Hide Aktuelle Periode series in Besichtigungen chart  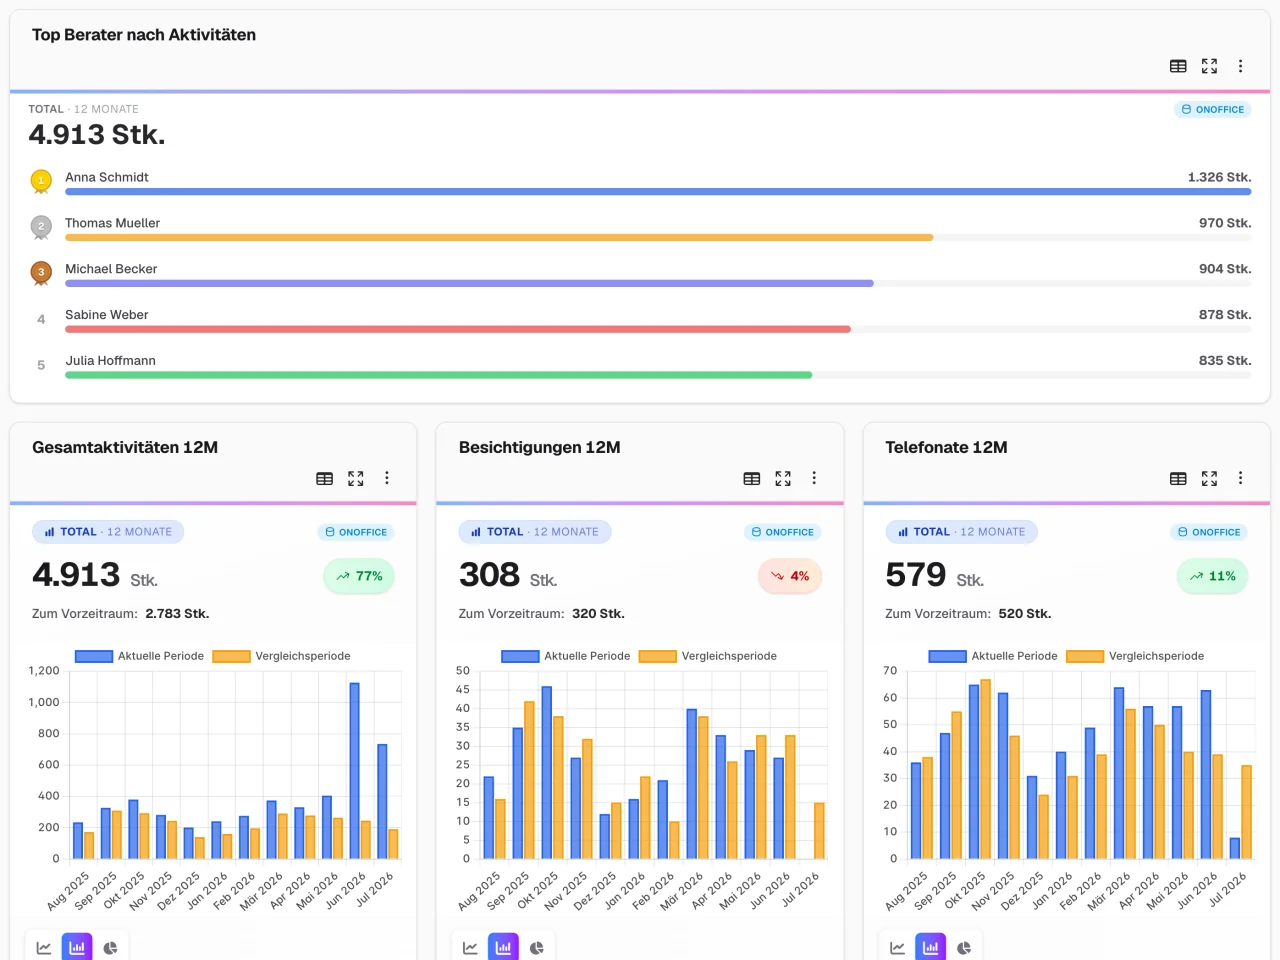click(x=566, y=656)
